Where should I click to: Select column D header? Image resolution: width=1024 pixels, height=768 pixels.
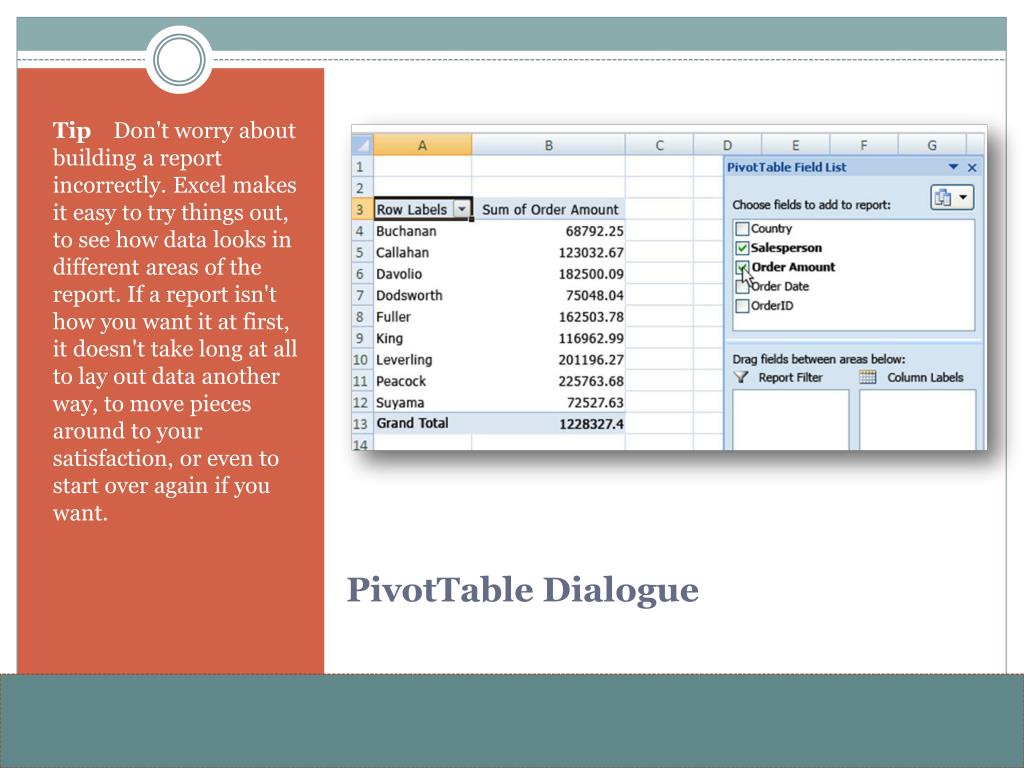(727, 145)
